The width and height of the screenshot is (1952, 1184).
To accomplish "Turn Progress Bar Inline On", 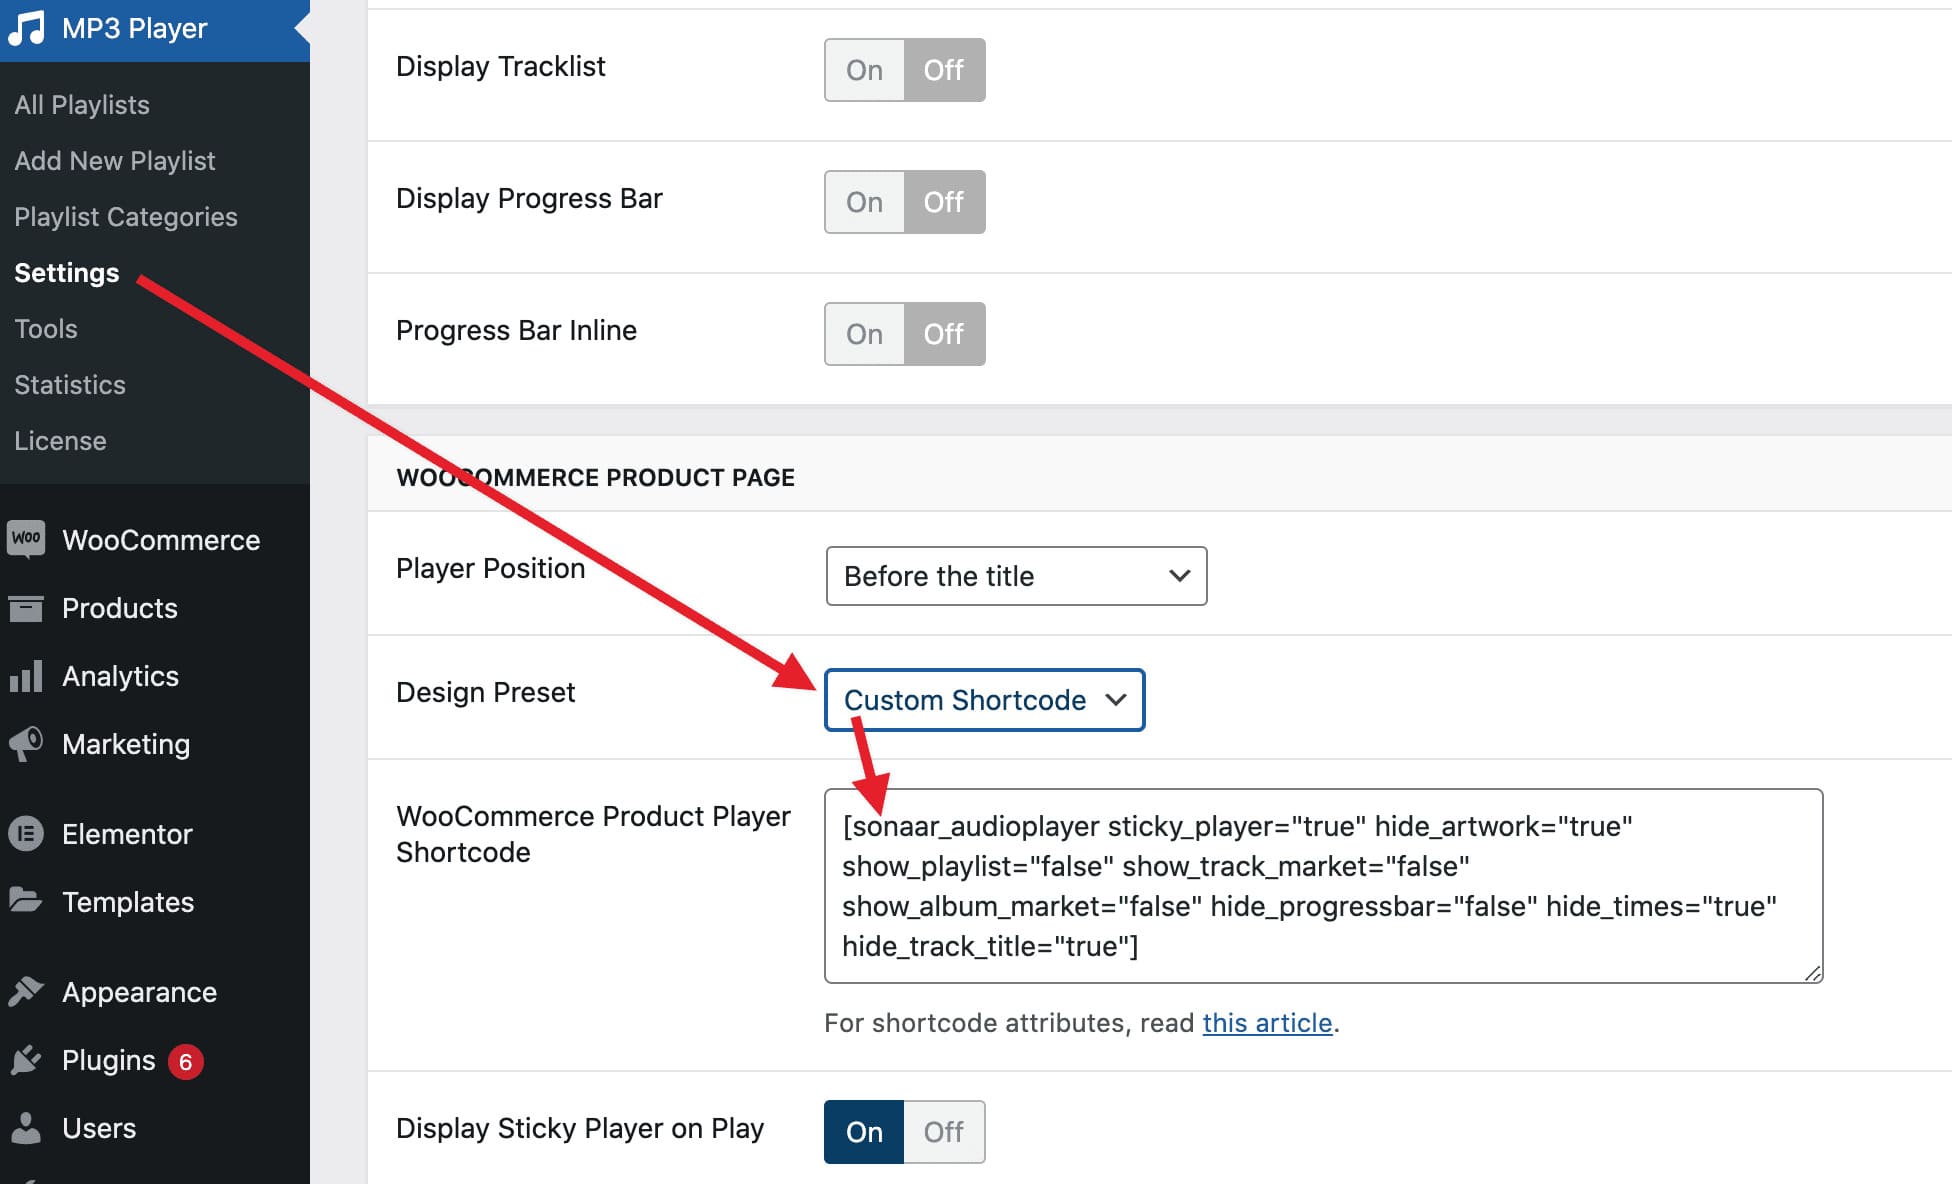I will tap(864, 334).
